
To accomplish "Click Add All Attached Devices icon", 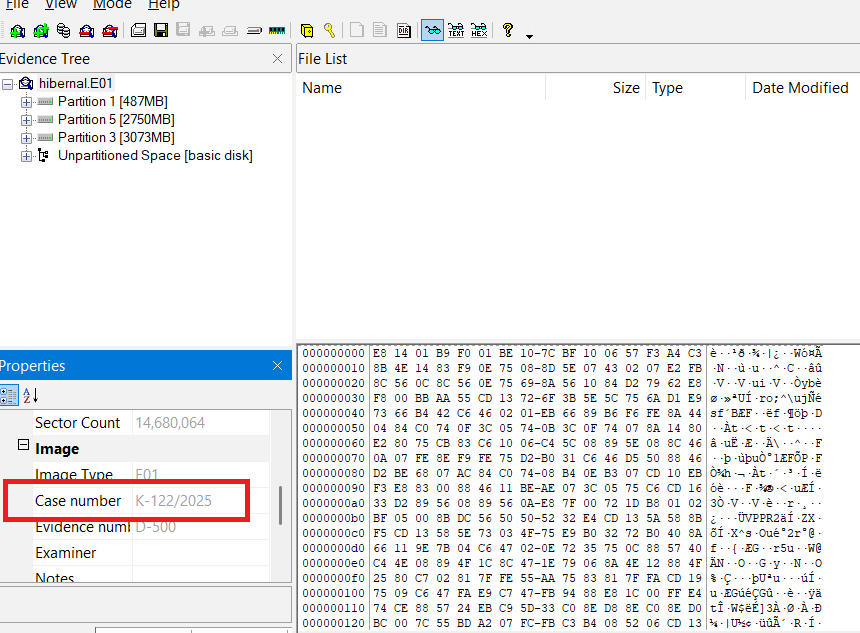I will [x=41, y=31].
